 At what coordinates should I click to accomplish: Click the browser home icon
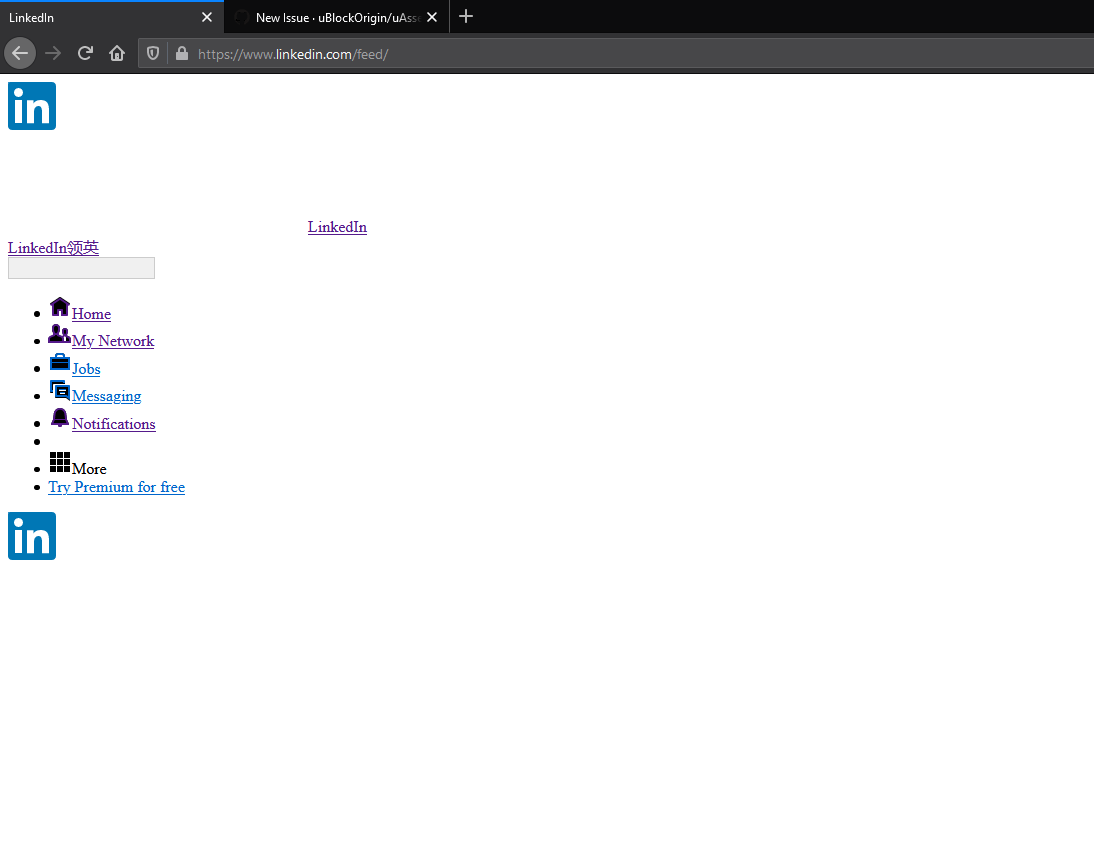[117, 53]
